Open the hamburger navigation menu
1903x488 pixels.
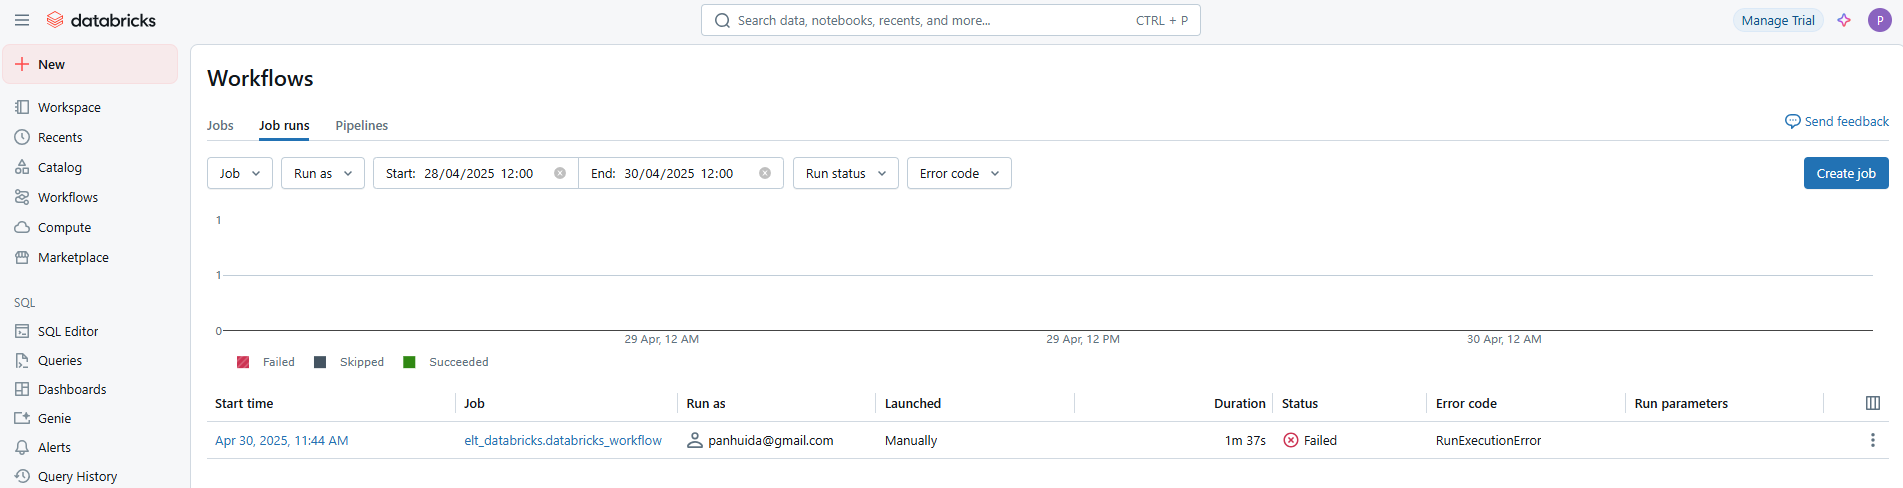22,20
